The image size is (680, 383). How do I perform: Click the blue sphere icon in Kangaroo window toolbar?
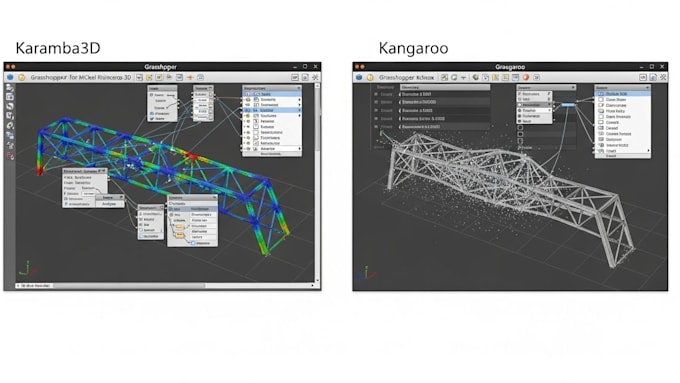[359, 77]
